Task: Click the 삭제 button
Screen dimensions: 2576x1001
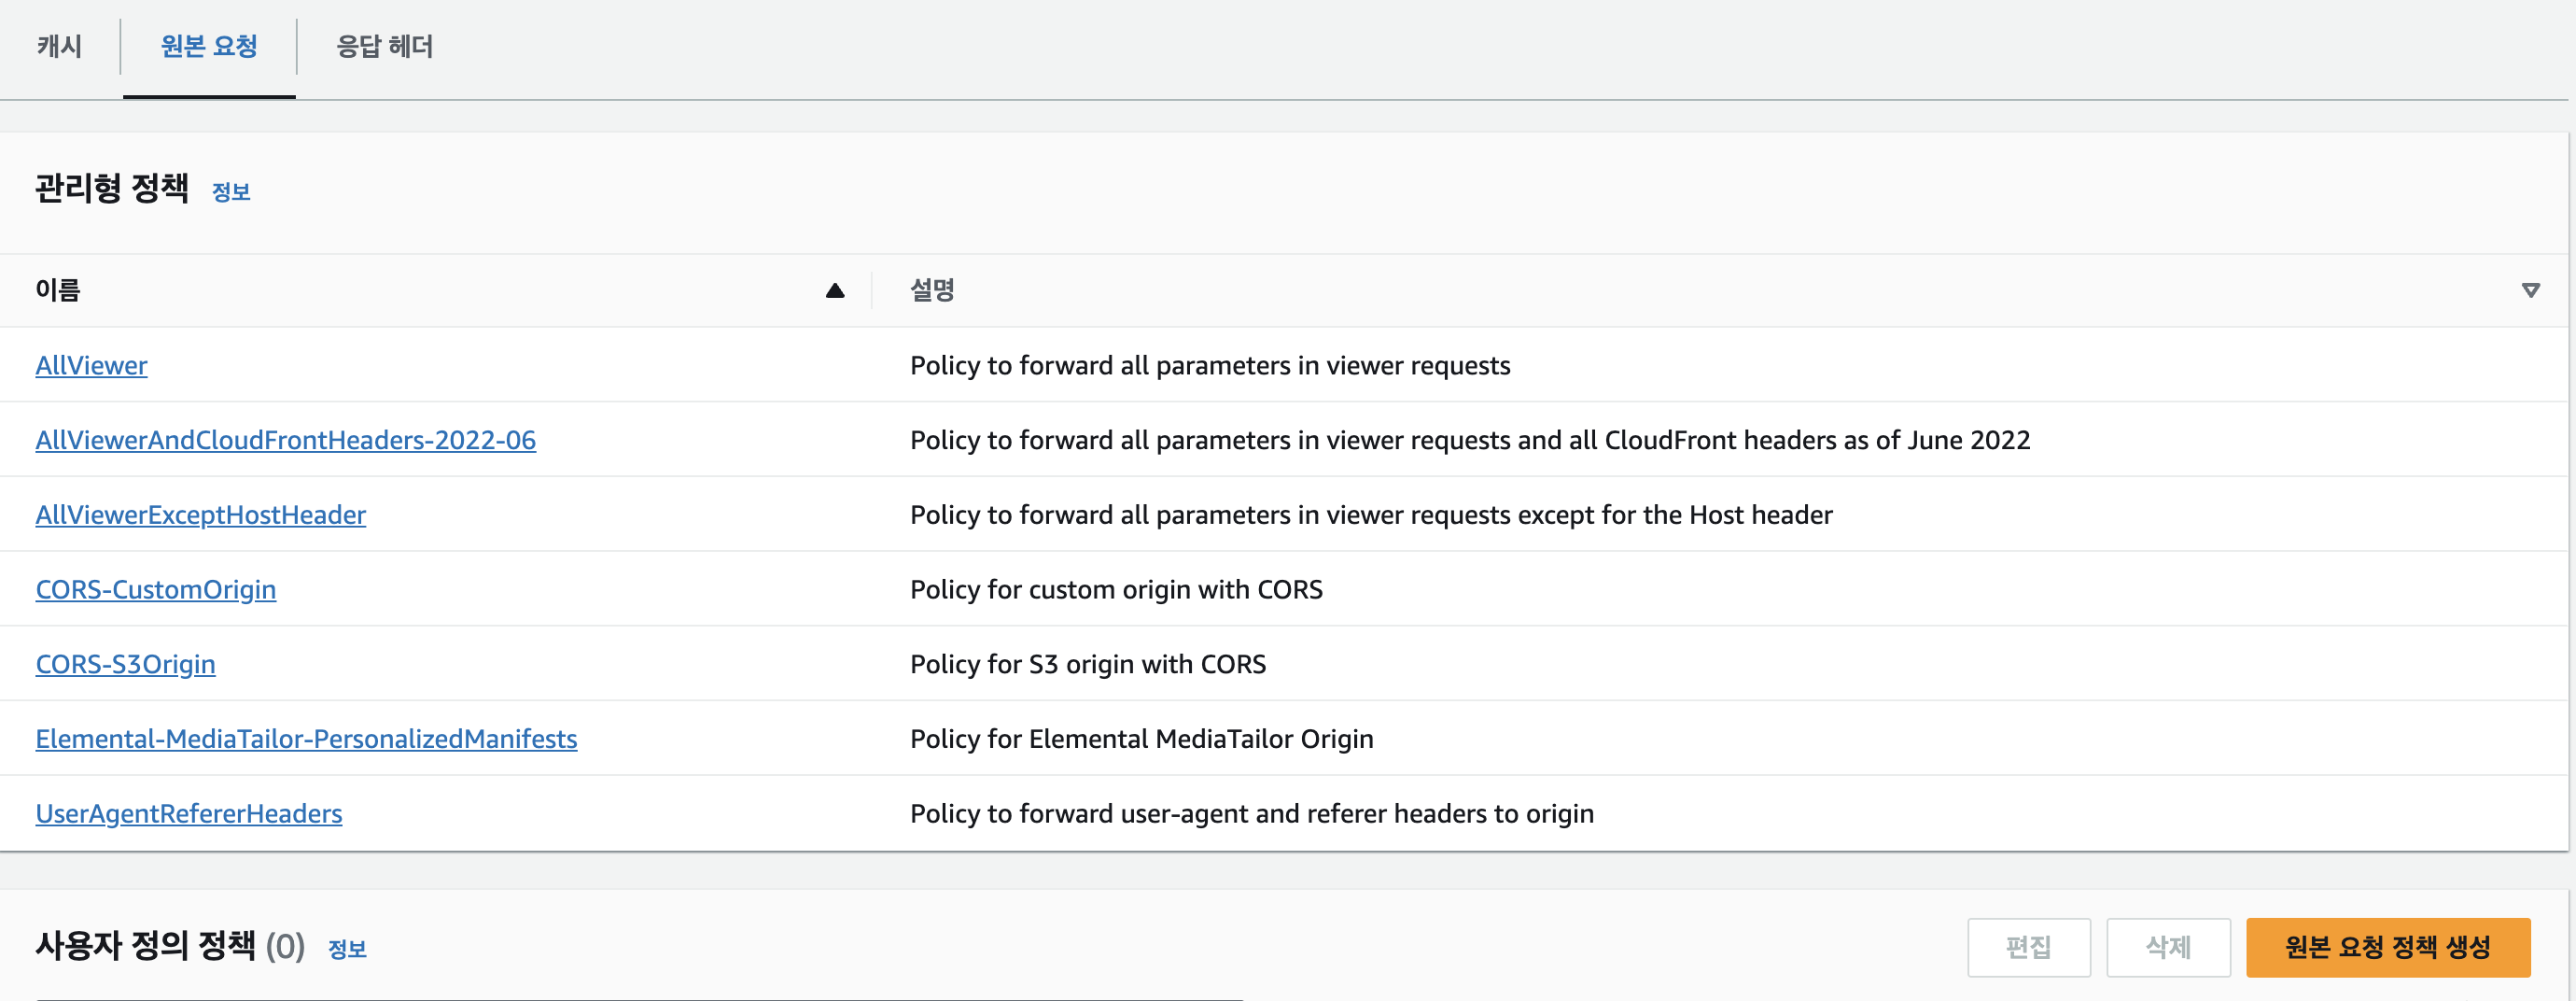Action: (x=2167, y=947)
